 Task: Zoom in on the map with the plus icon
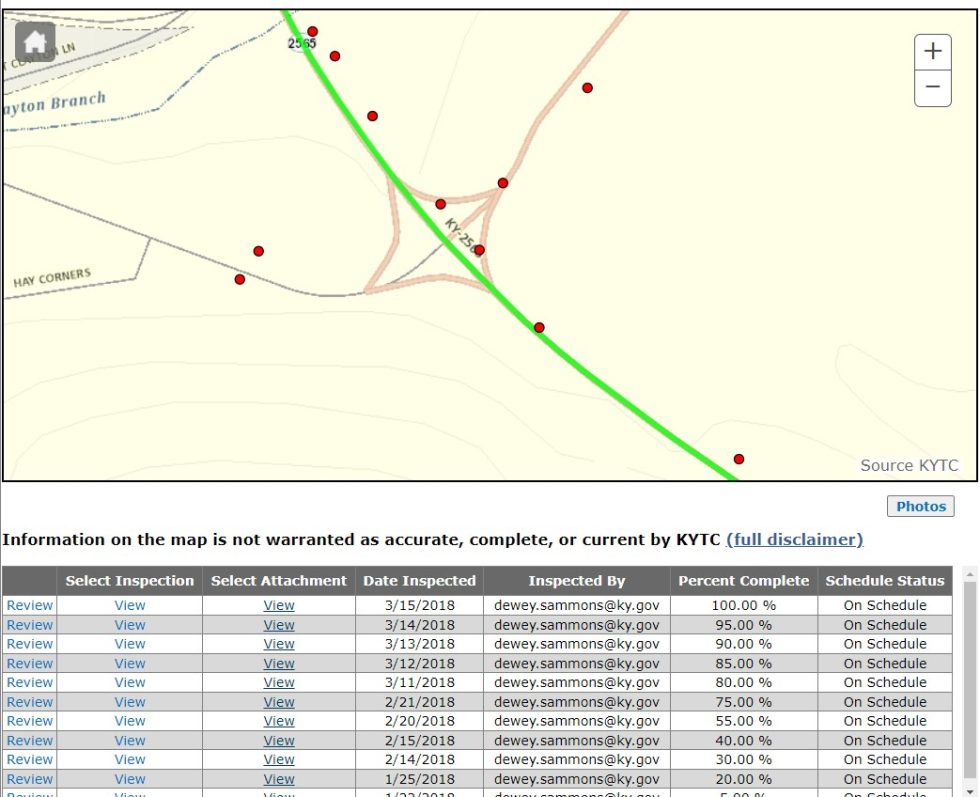[x=932, y=51]
